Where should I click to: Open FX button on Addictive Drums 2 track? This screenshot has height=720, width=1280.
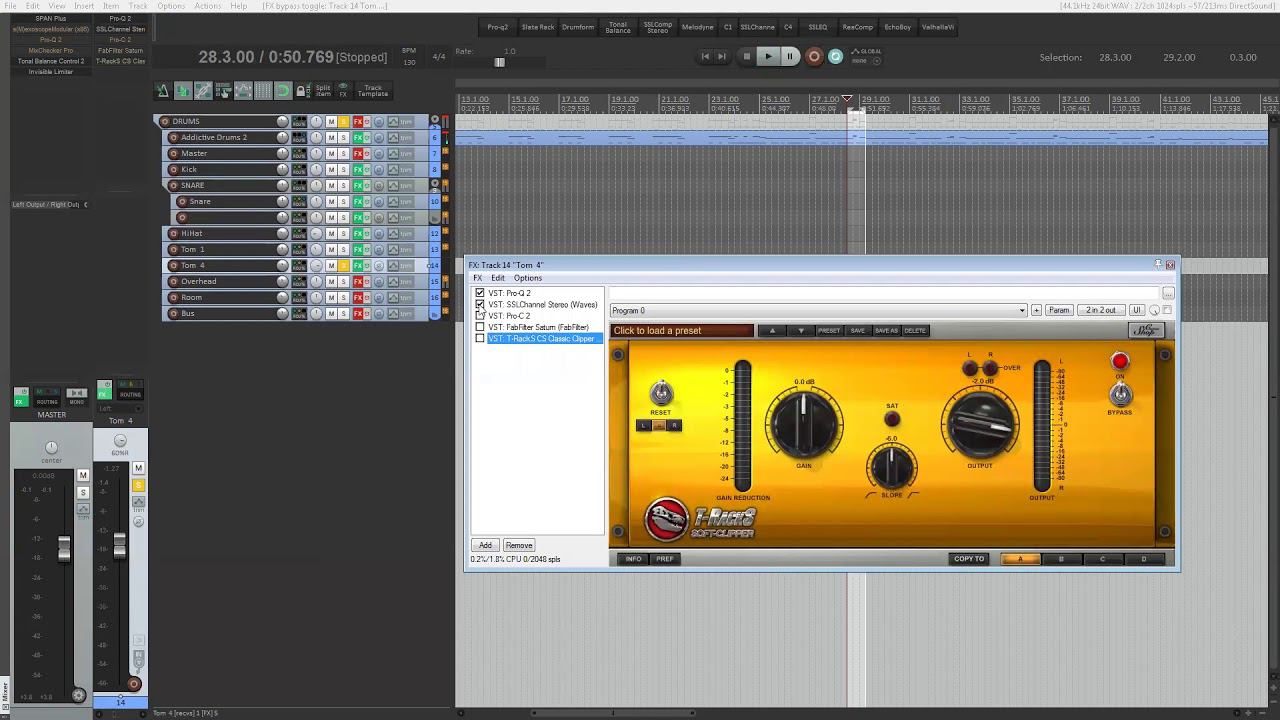pyautogui.click(x=357, y=137)
